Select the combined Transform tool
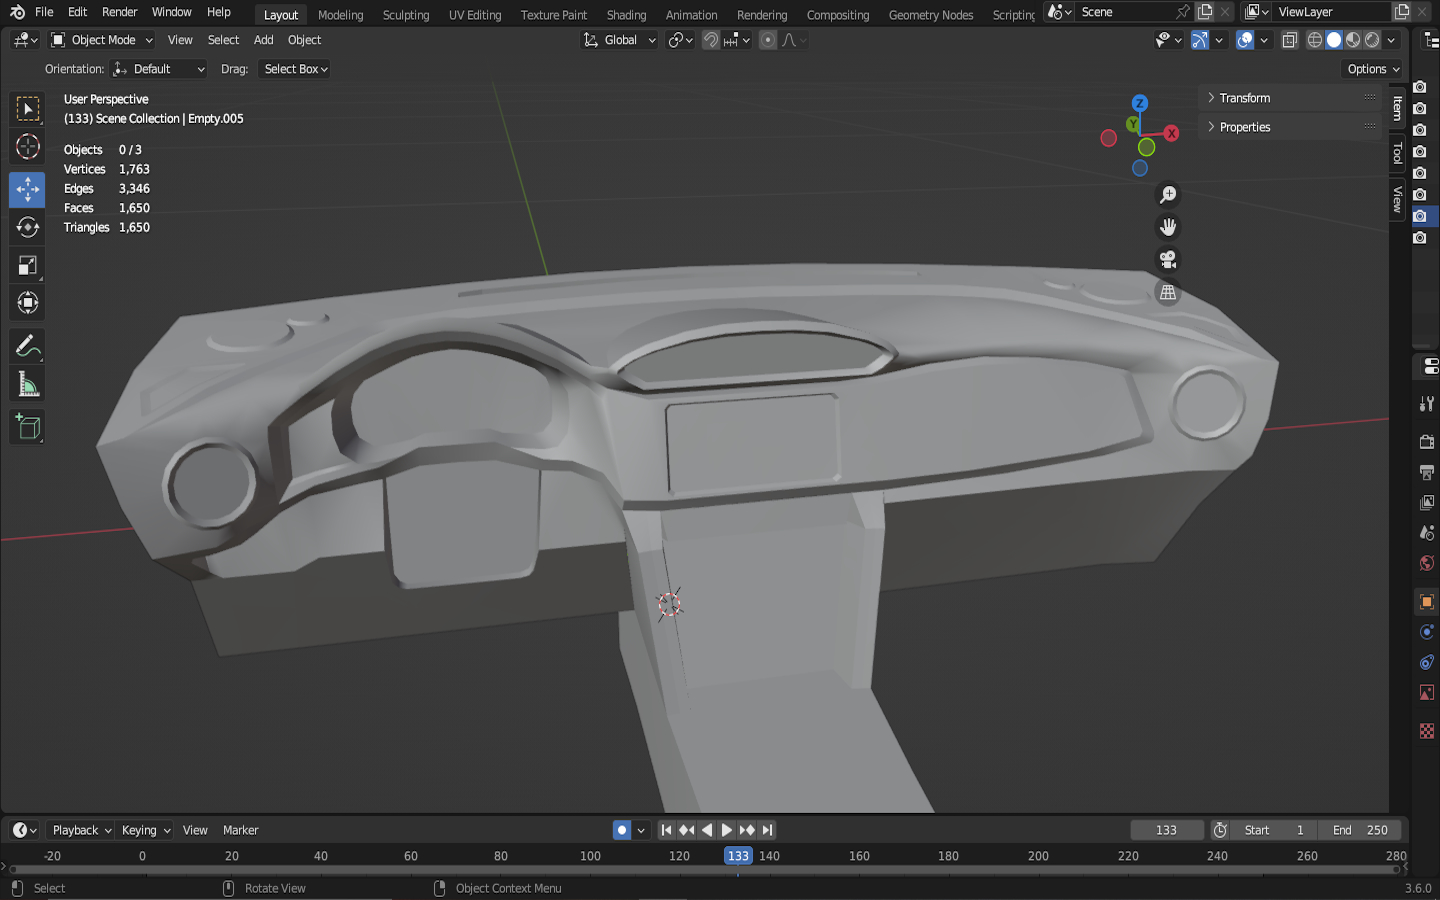 click(x=27, y=303)
